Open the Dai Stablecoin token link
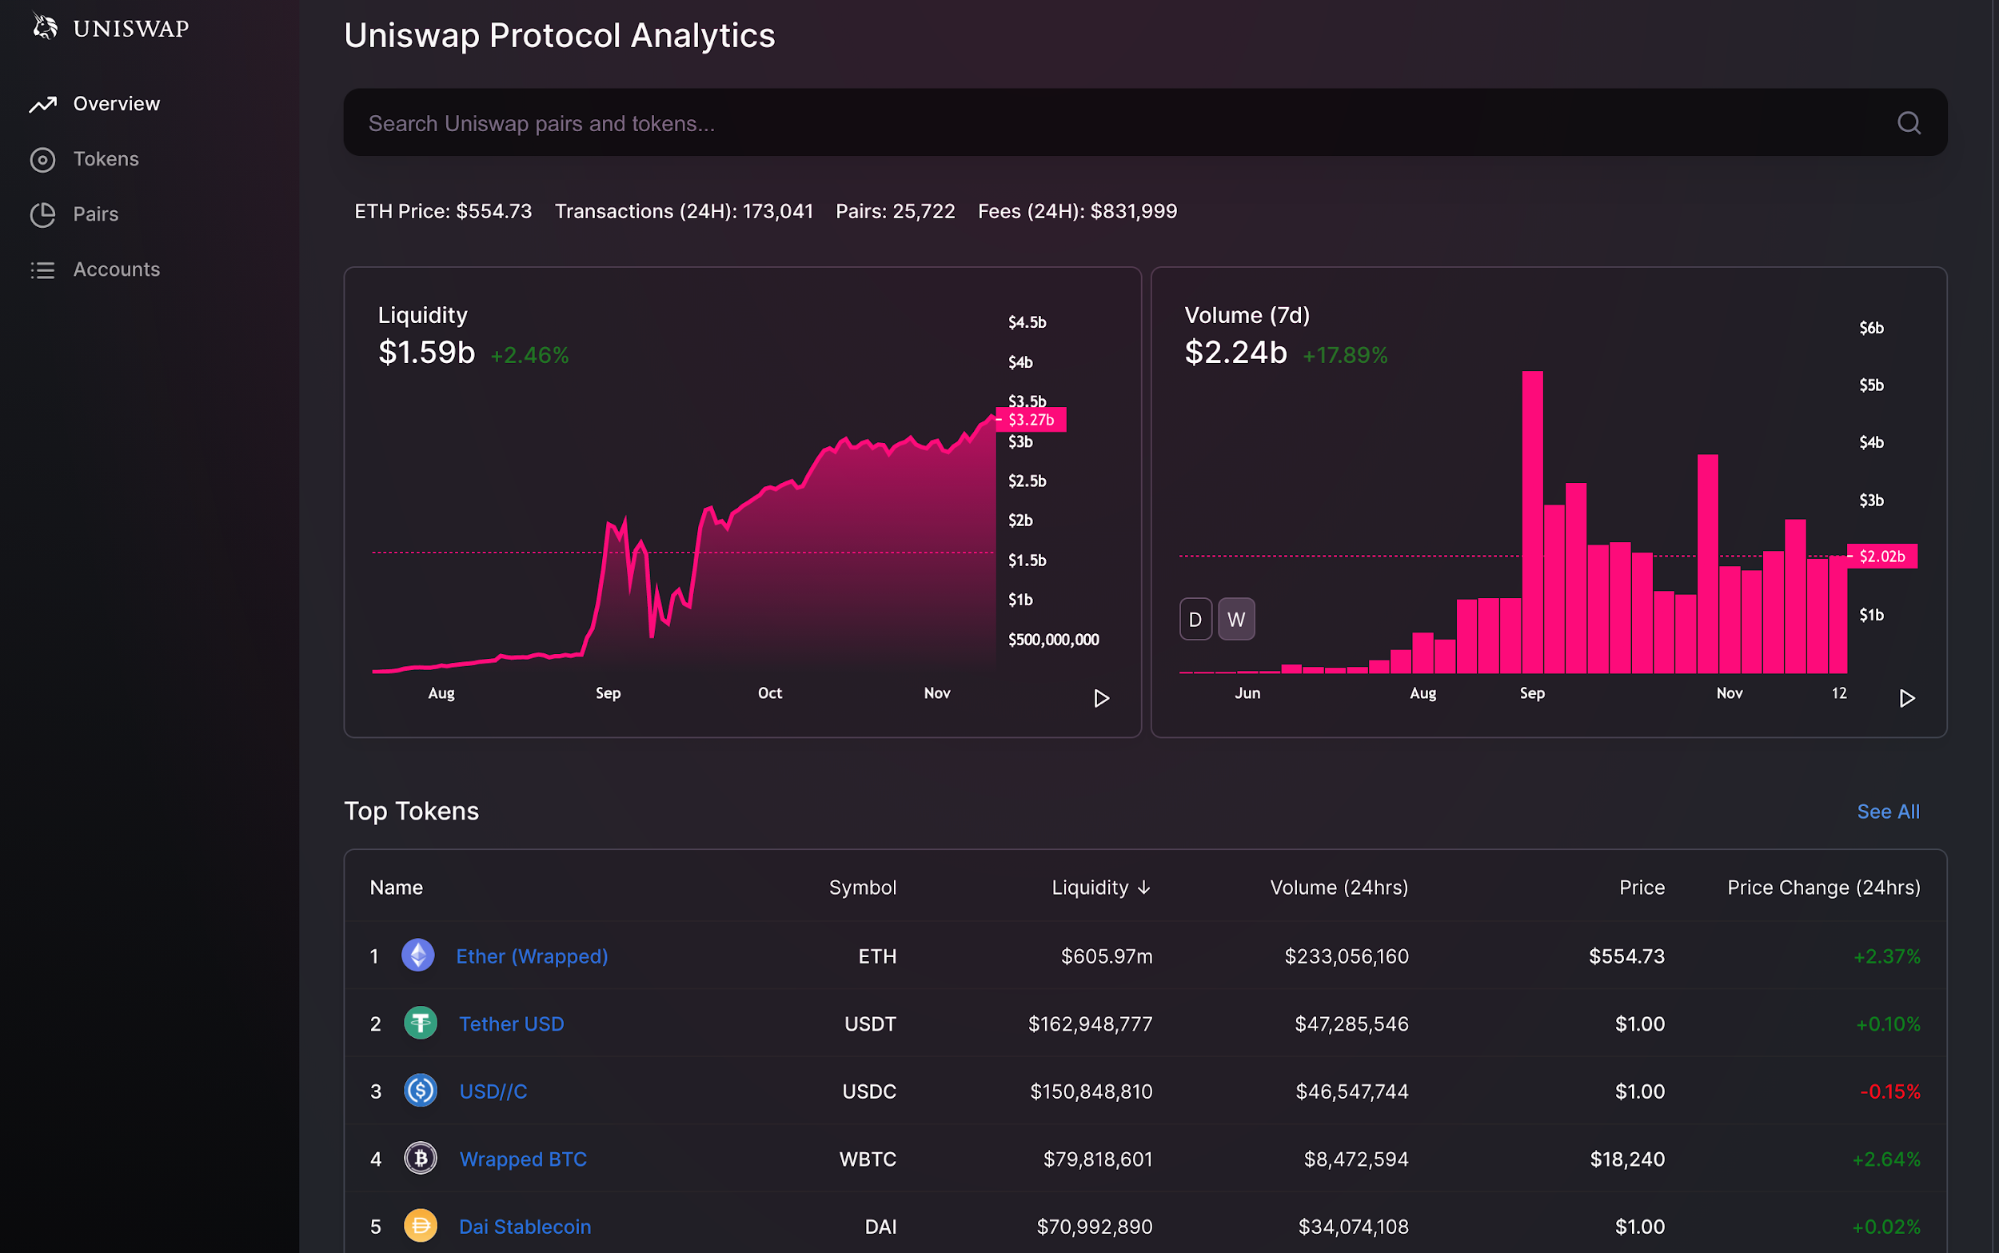 (x=525, y=1226)
